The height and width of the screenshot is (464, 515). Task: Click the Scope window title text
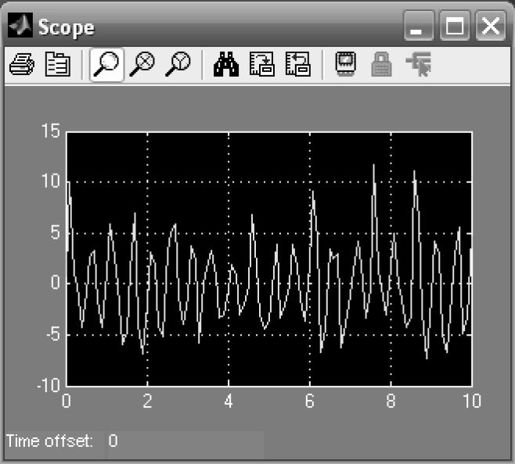(66, 27)
